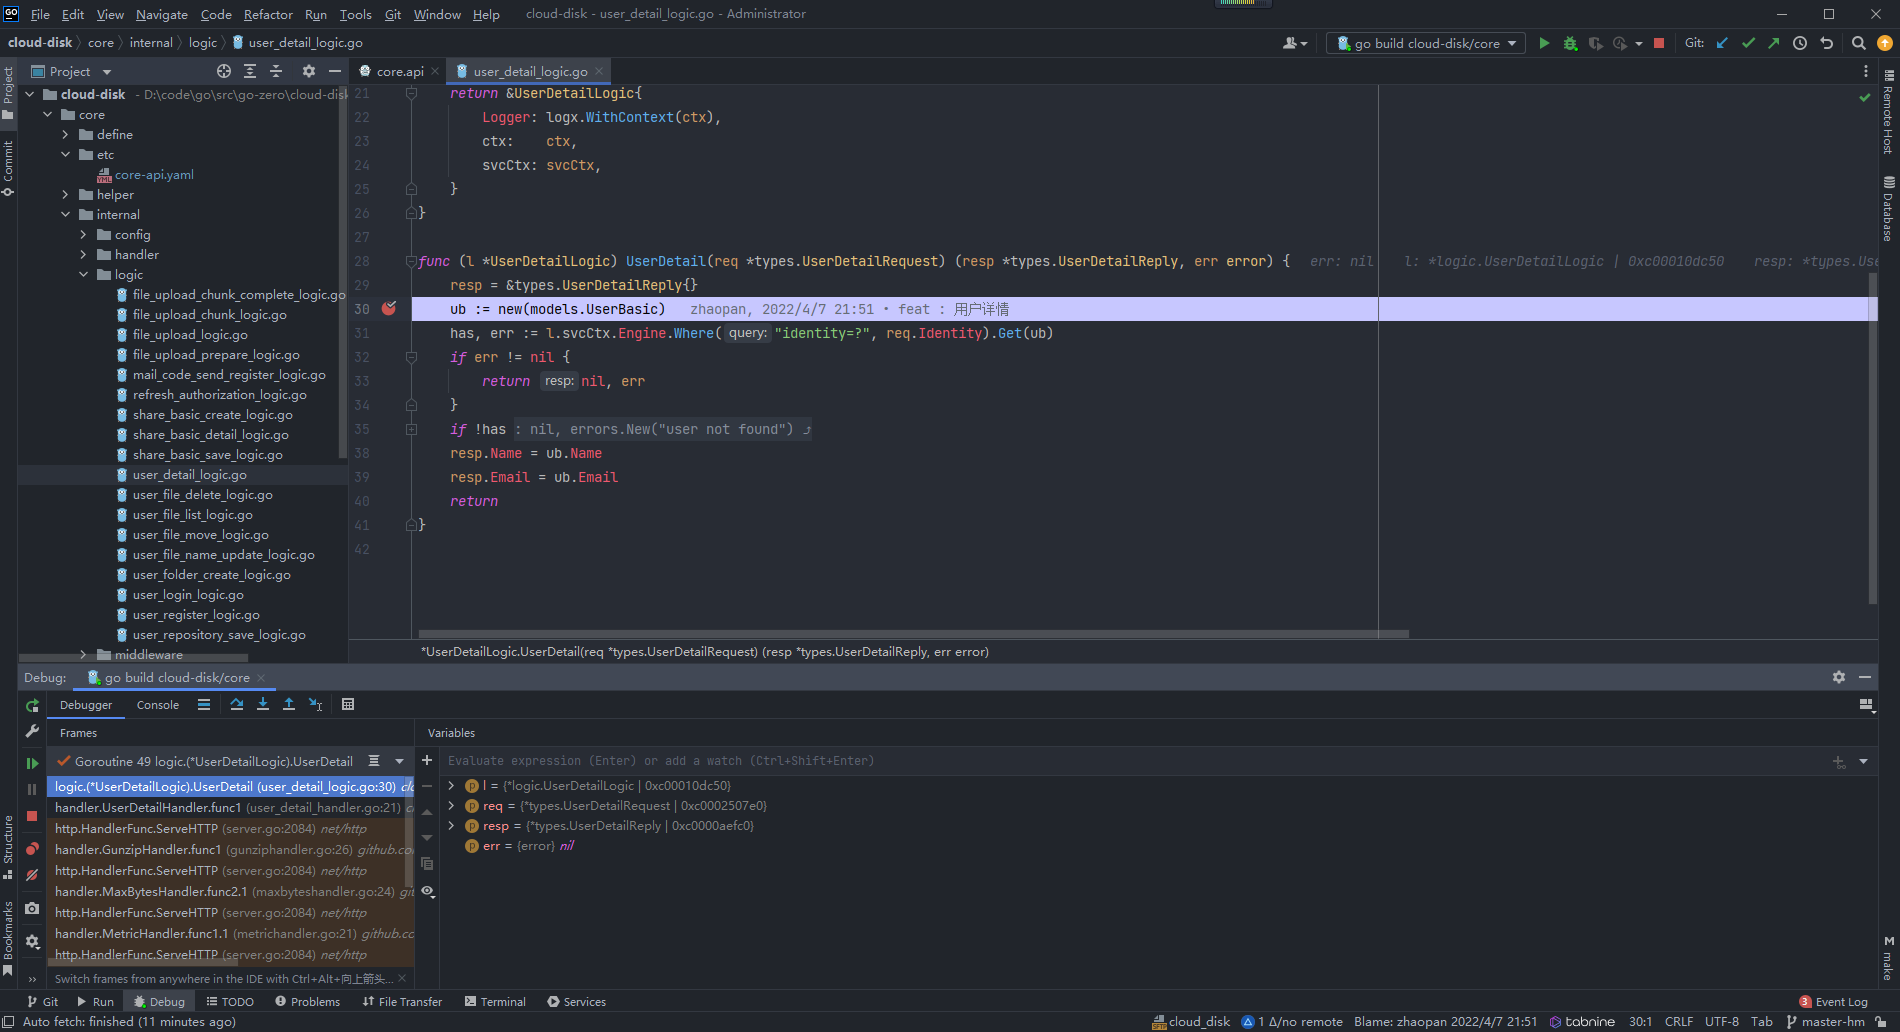This screenshot has height=1032, width=1900.
Task: Collapse all in Project panel
Action: coord(277,71)
